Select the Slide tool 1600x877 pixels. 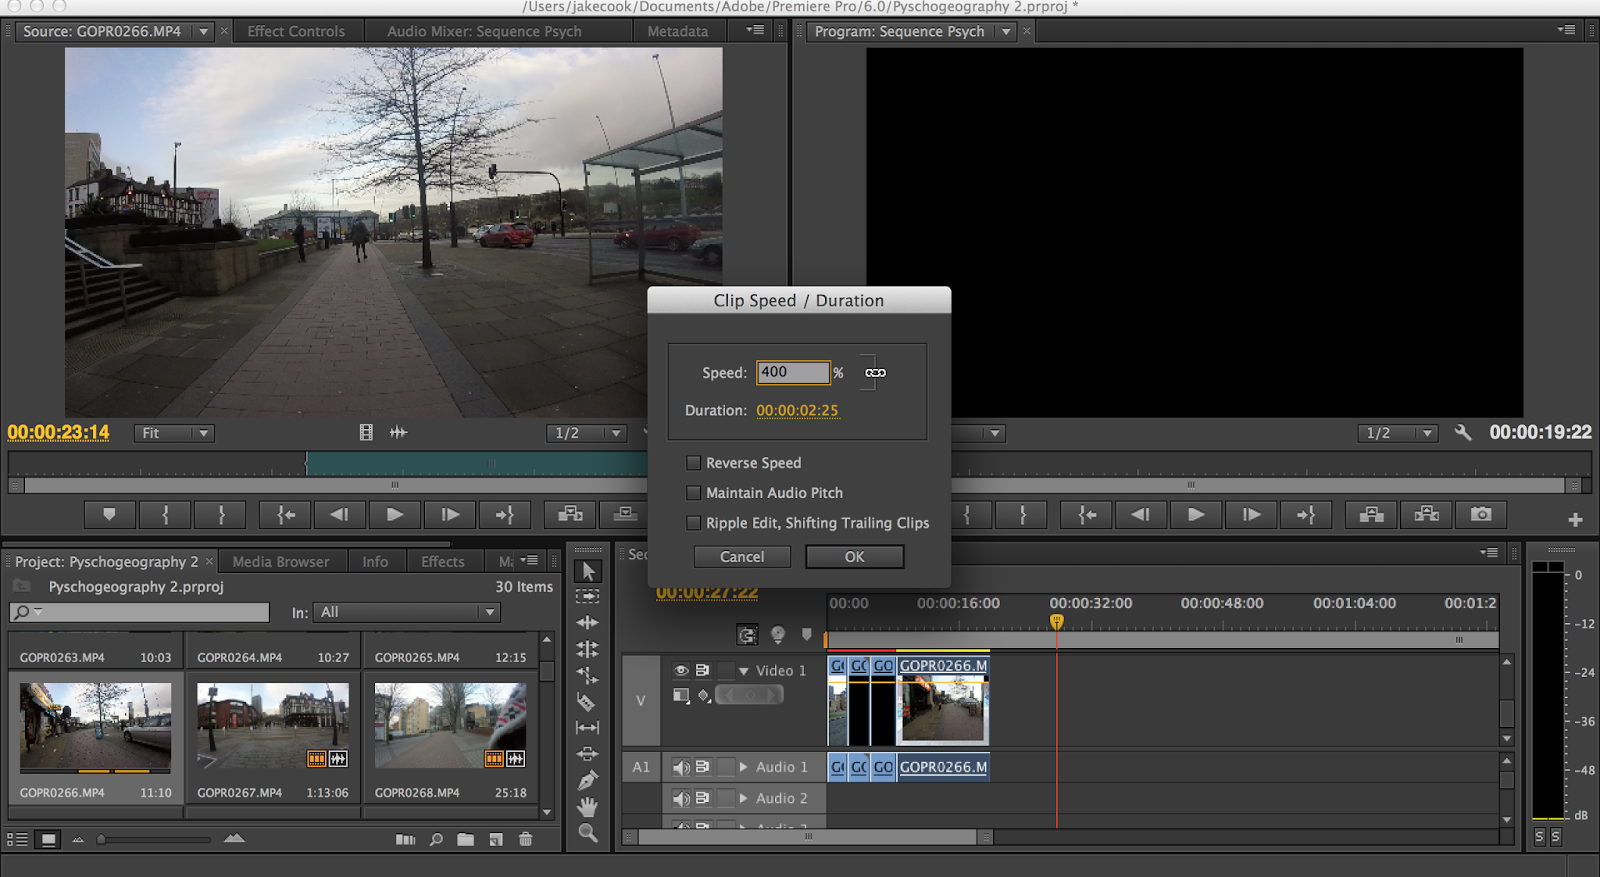point(588,754)
